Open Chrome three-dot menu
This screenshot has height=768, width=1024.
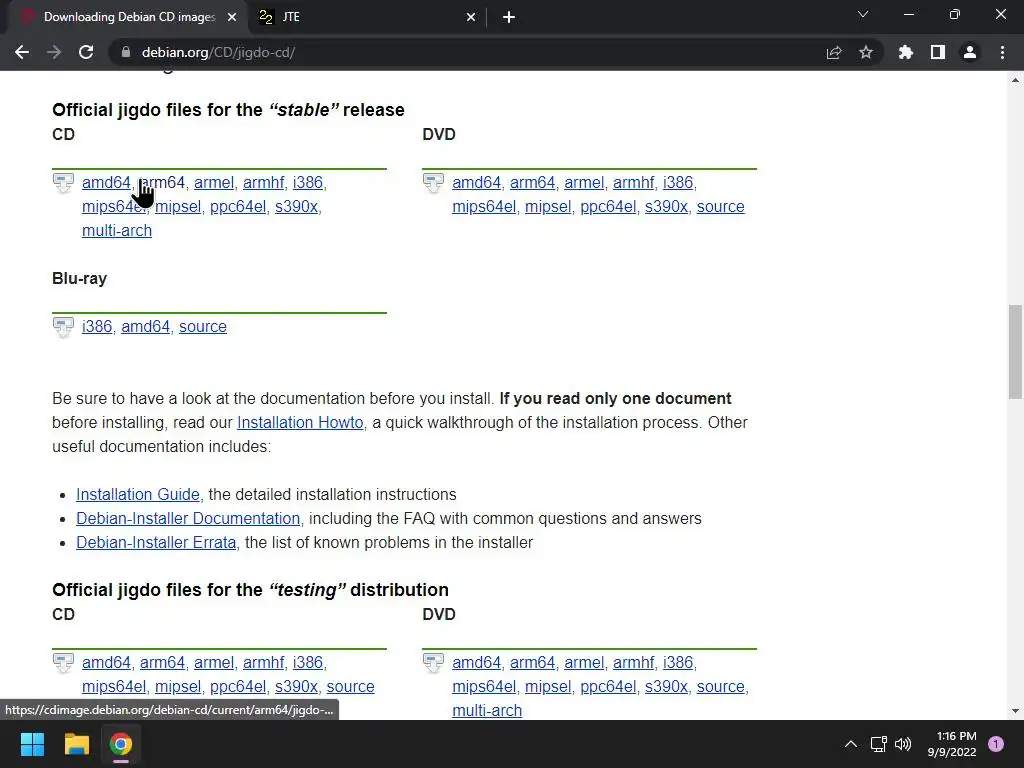1002,52
